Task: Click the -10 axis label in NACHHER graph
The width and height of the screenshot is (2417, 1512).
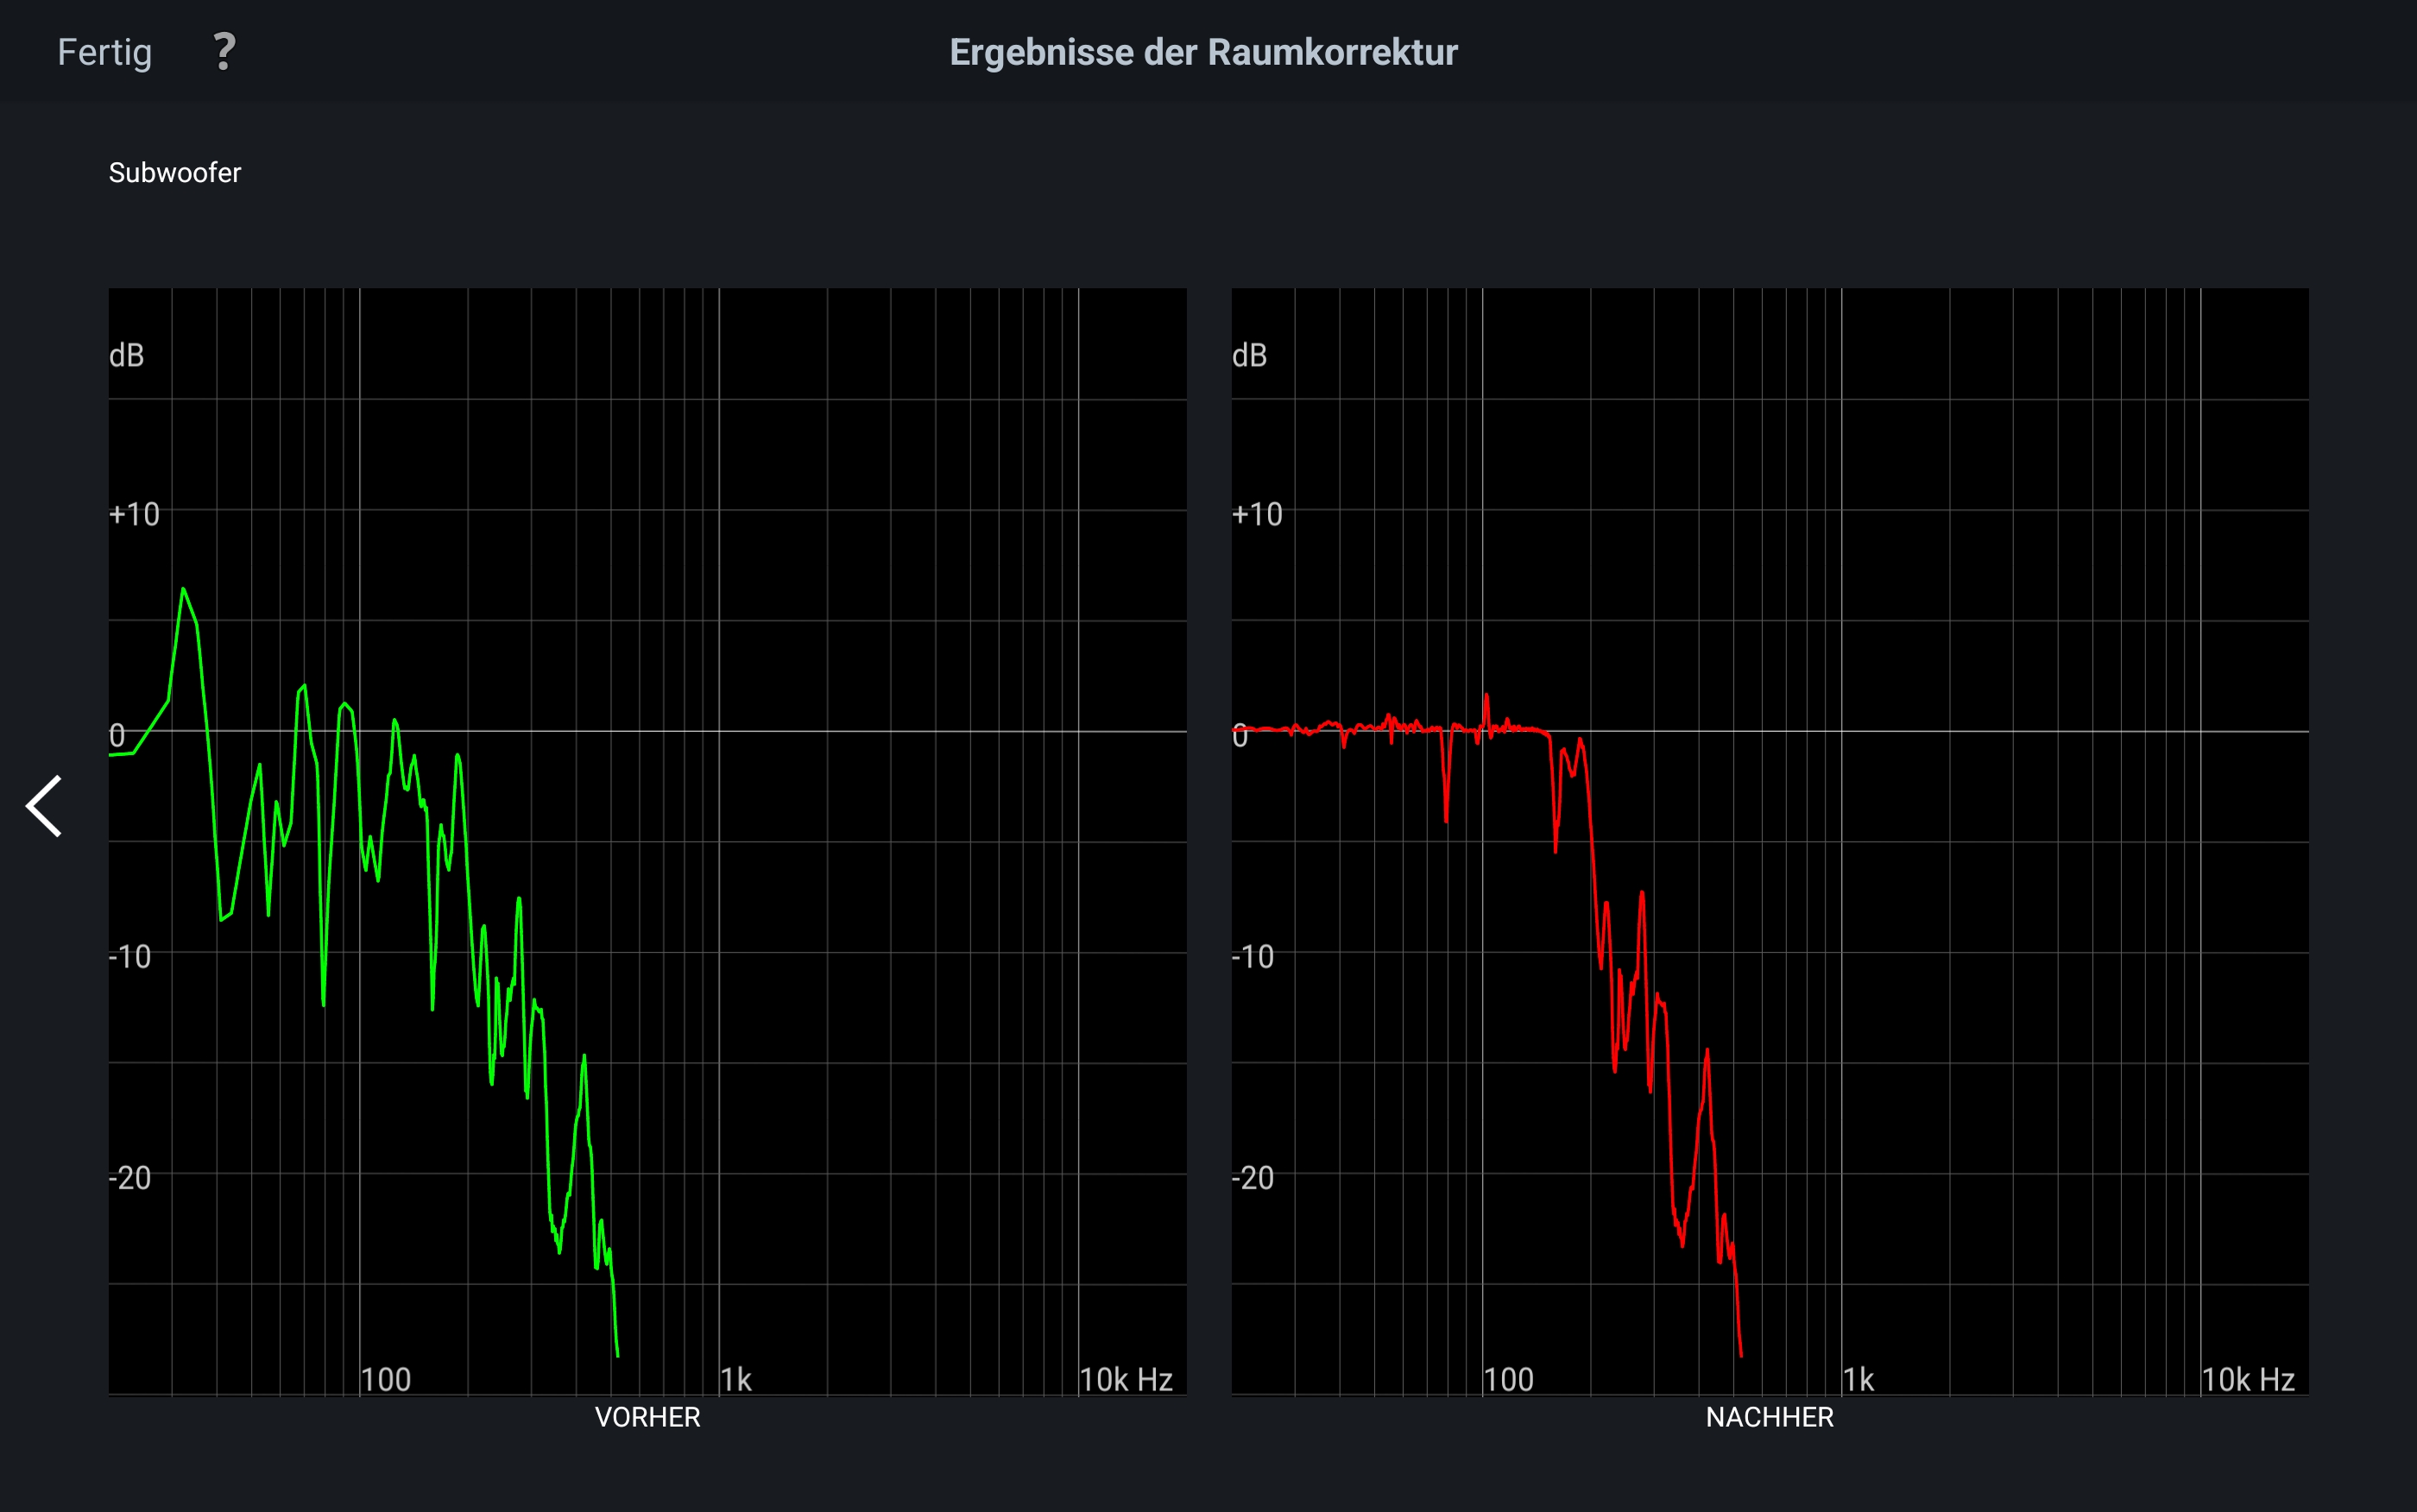Action: 1253,957
